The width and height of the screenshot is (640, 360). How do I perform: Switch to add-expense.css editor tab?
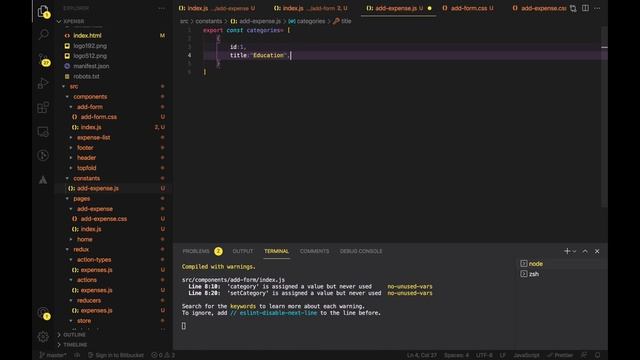[539, 8]
